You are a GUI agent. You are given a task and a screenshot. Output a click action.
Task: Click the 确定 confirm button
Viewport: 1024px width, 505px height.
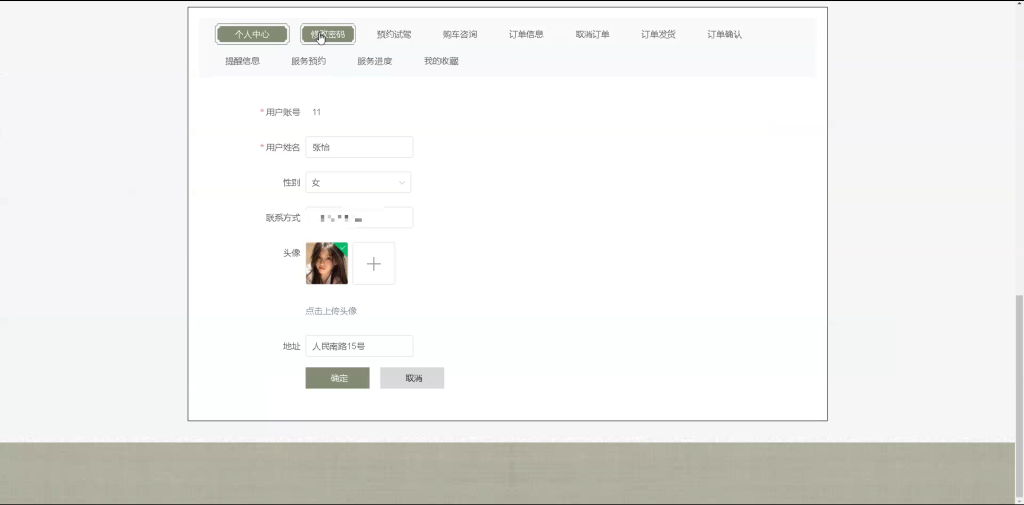click(338, 378)
